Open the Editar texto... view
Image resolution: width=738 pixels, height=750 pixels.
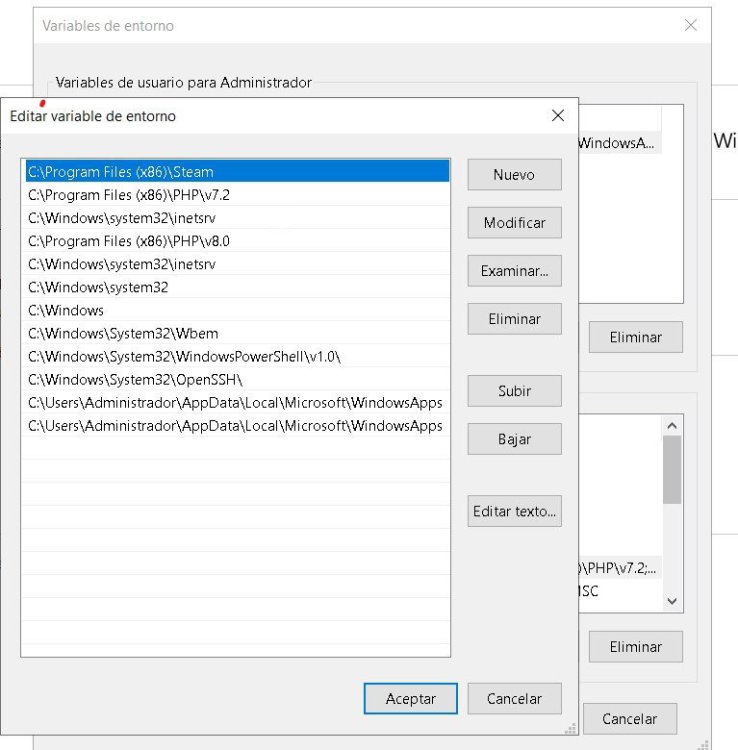(x=514, y=511)
